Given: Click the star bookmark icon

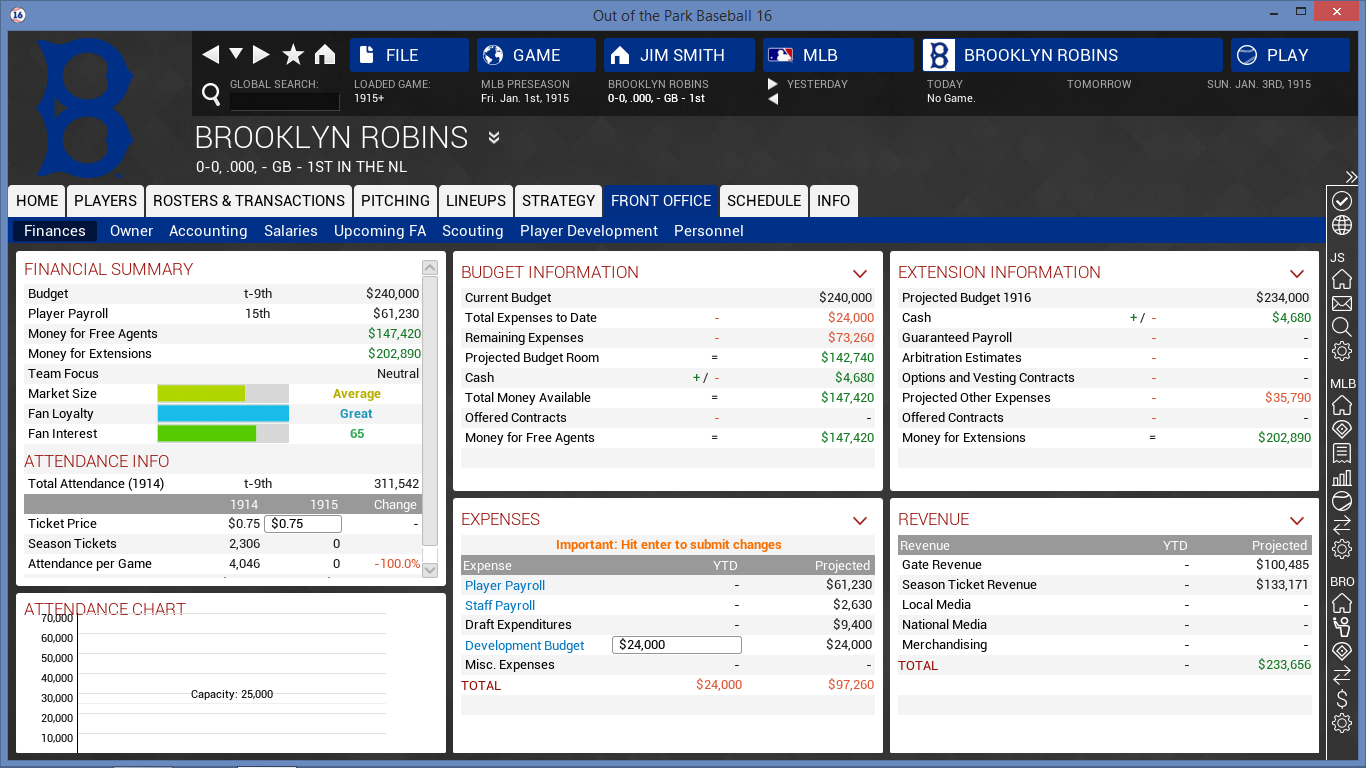Looking at the screenshot, I should (293, 54).
